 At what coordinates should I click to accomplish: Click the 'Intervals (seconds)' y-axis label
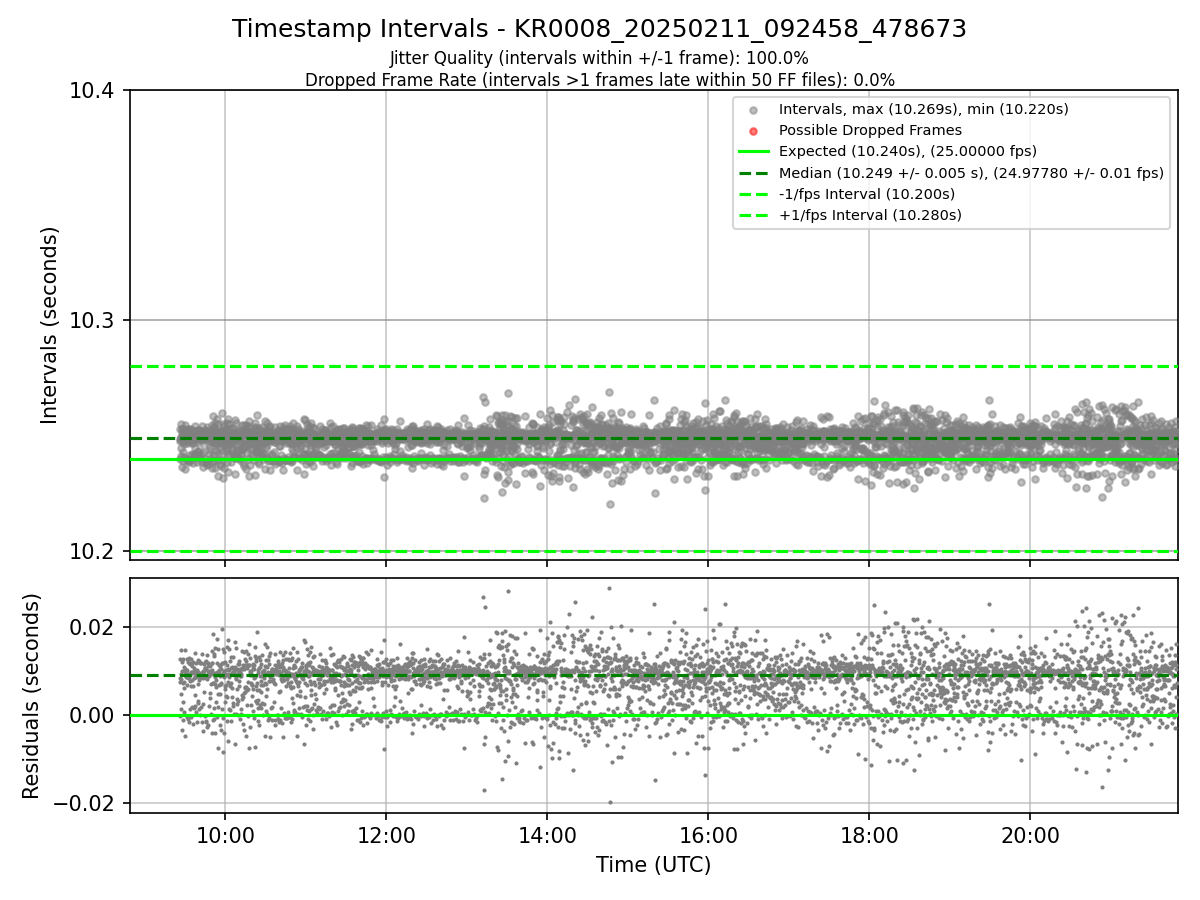coord(50,325)
